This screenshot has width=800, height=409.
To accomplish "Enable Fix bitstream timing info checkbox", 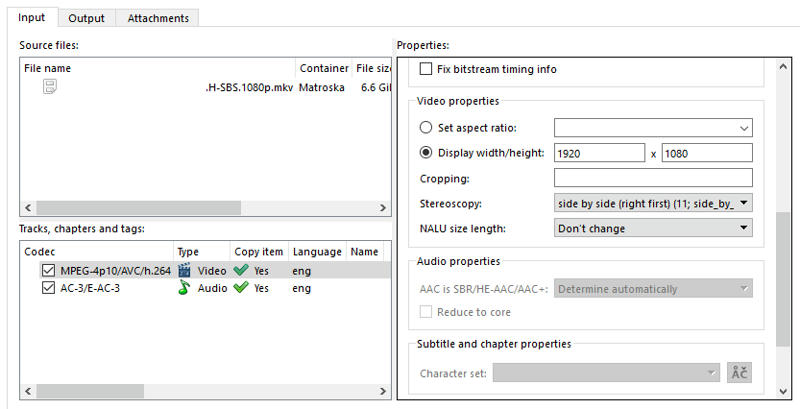I will coord(427,69).
